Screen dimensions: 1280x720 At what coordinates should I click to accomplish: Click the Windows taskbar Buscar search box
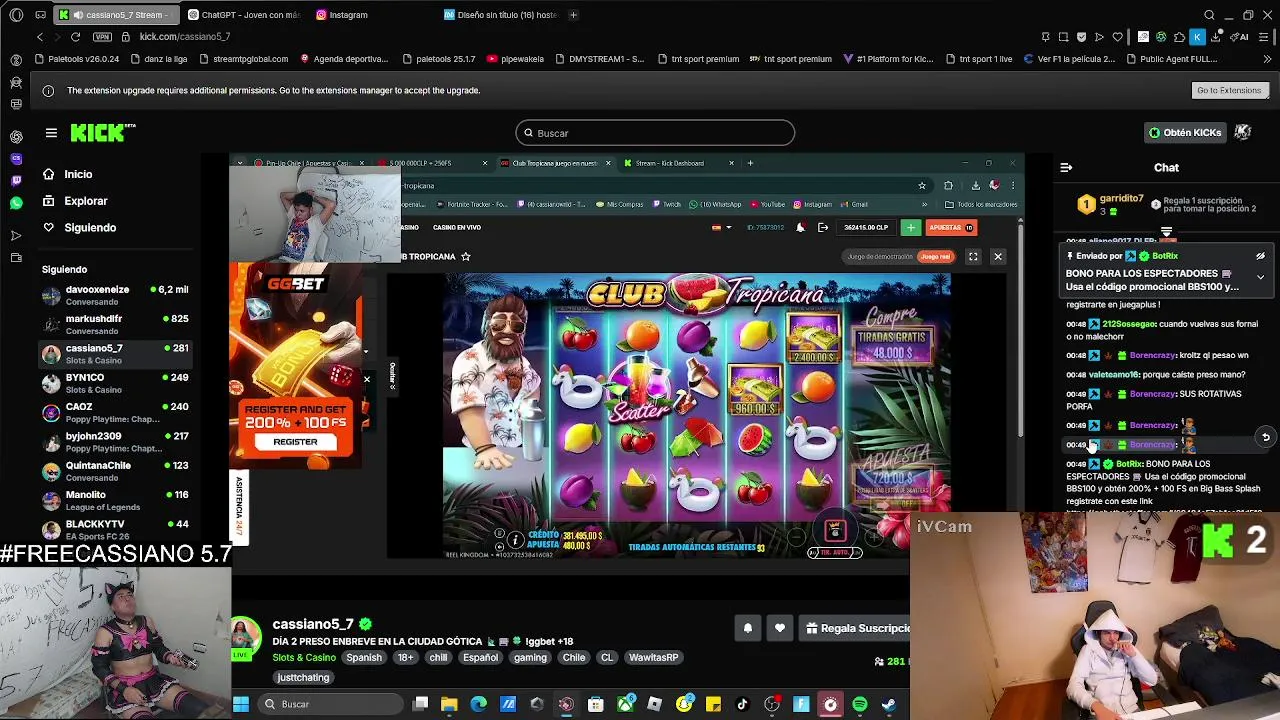coord(329,704)
